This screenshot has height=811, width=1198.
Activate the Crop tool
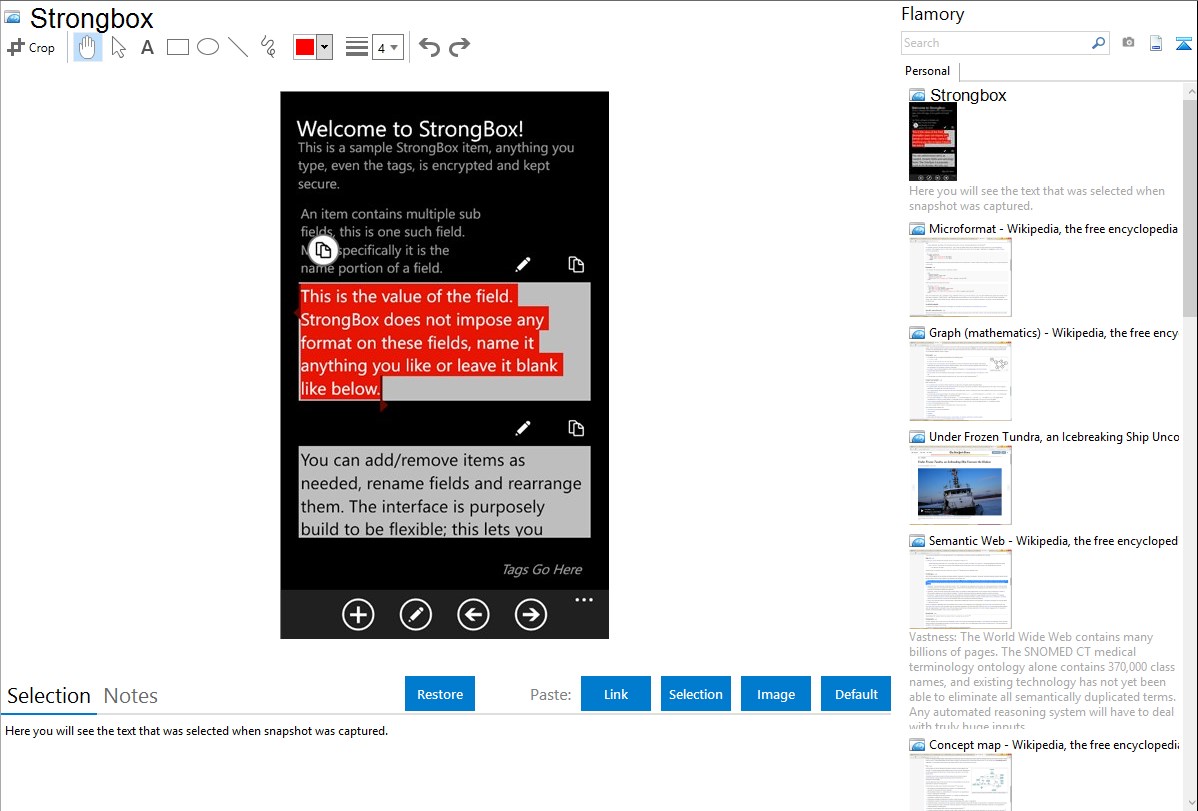coord(31,47)
